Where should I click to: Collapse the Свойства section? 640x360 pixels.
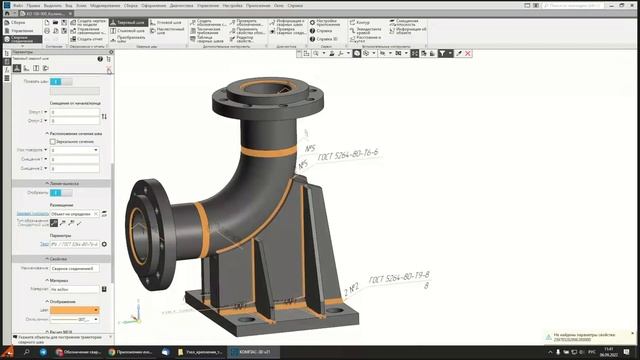[x=47, y=259]
